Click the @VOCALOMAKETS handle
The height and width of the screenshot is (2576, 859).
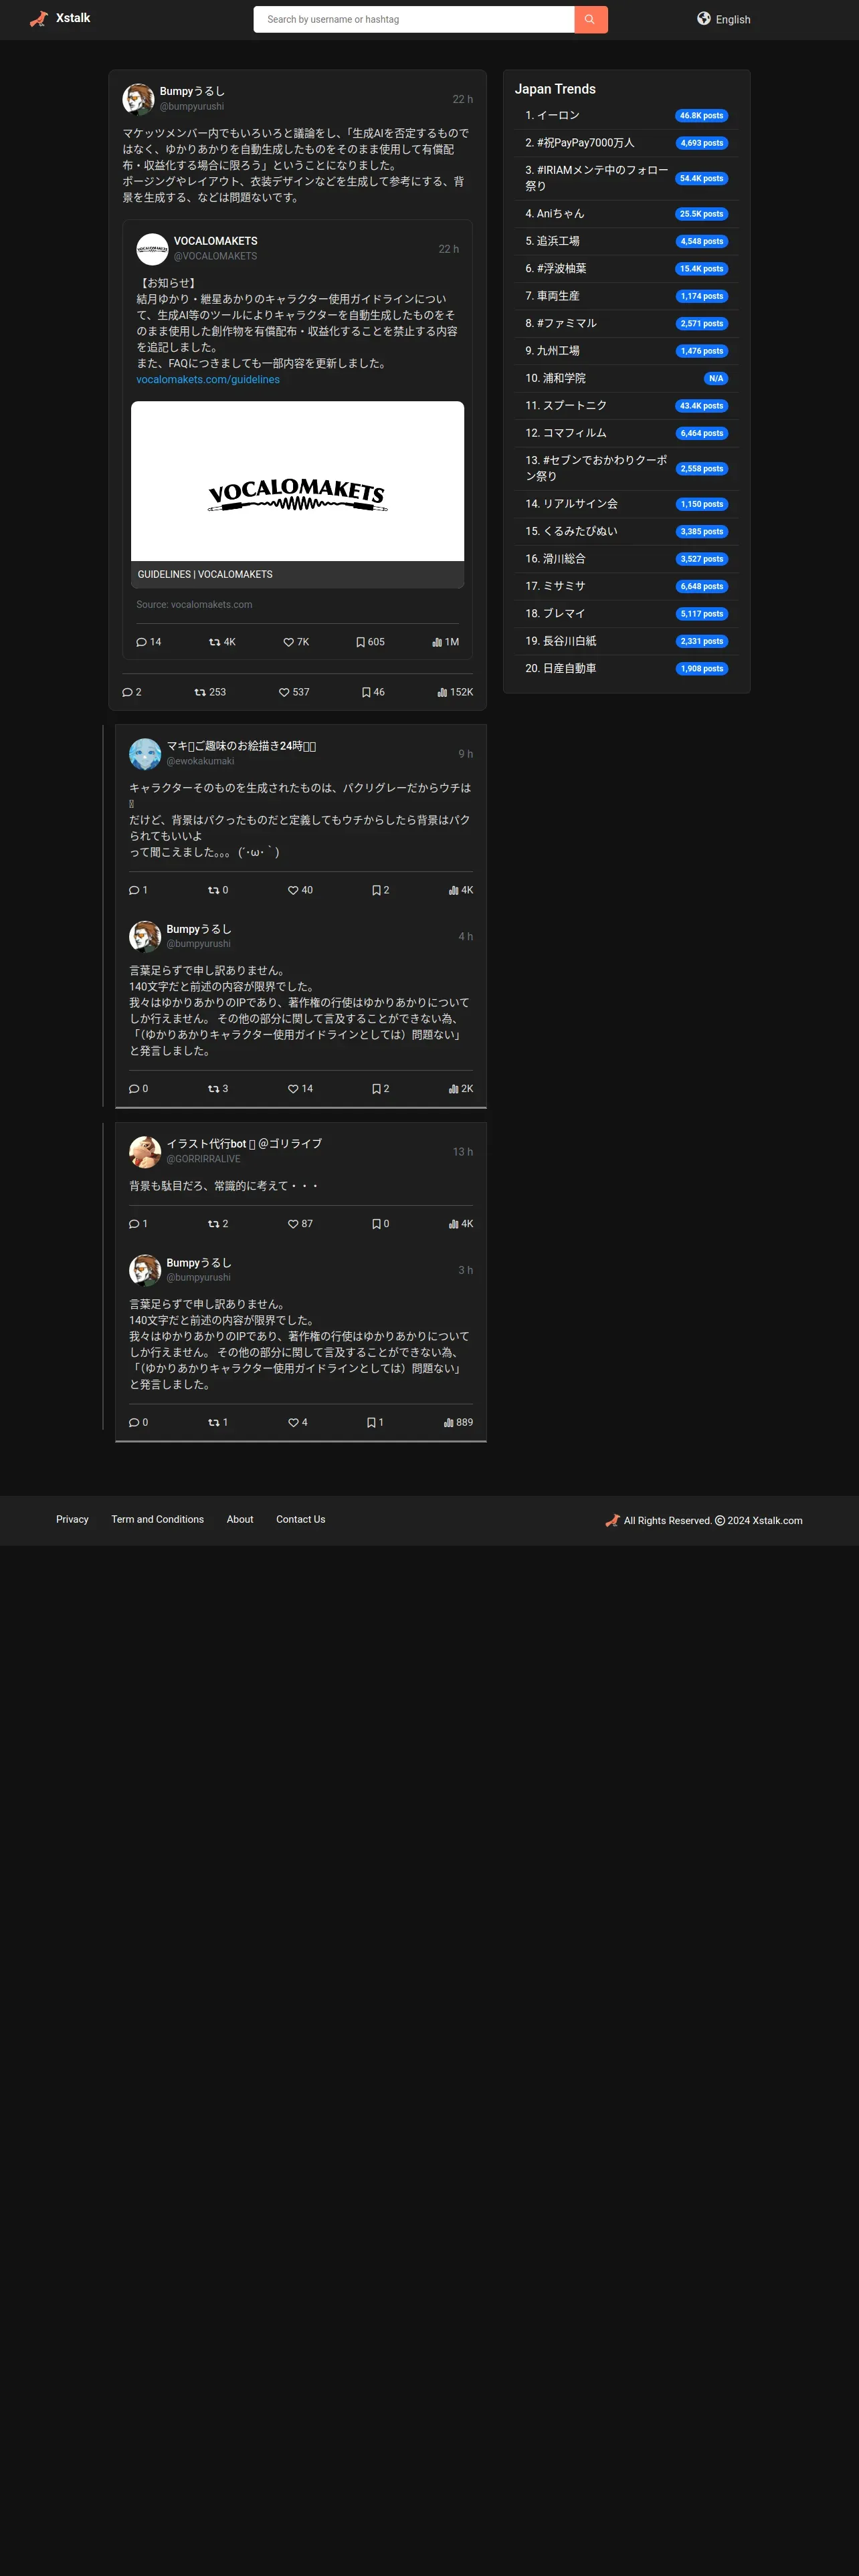pyautogui.click(x=215, y=257)
